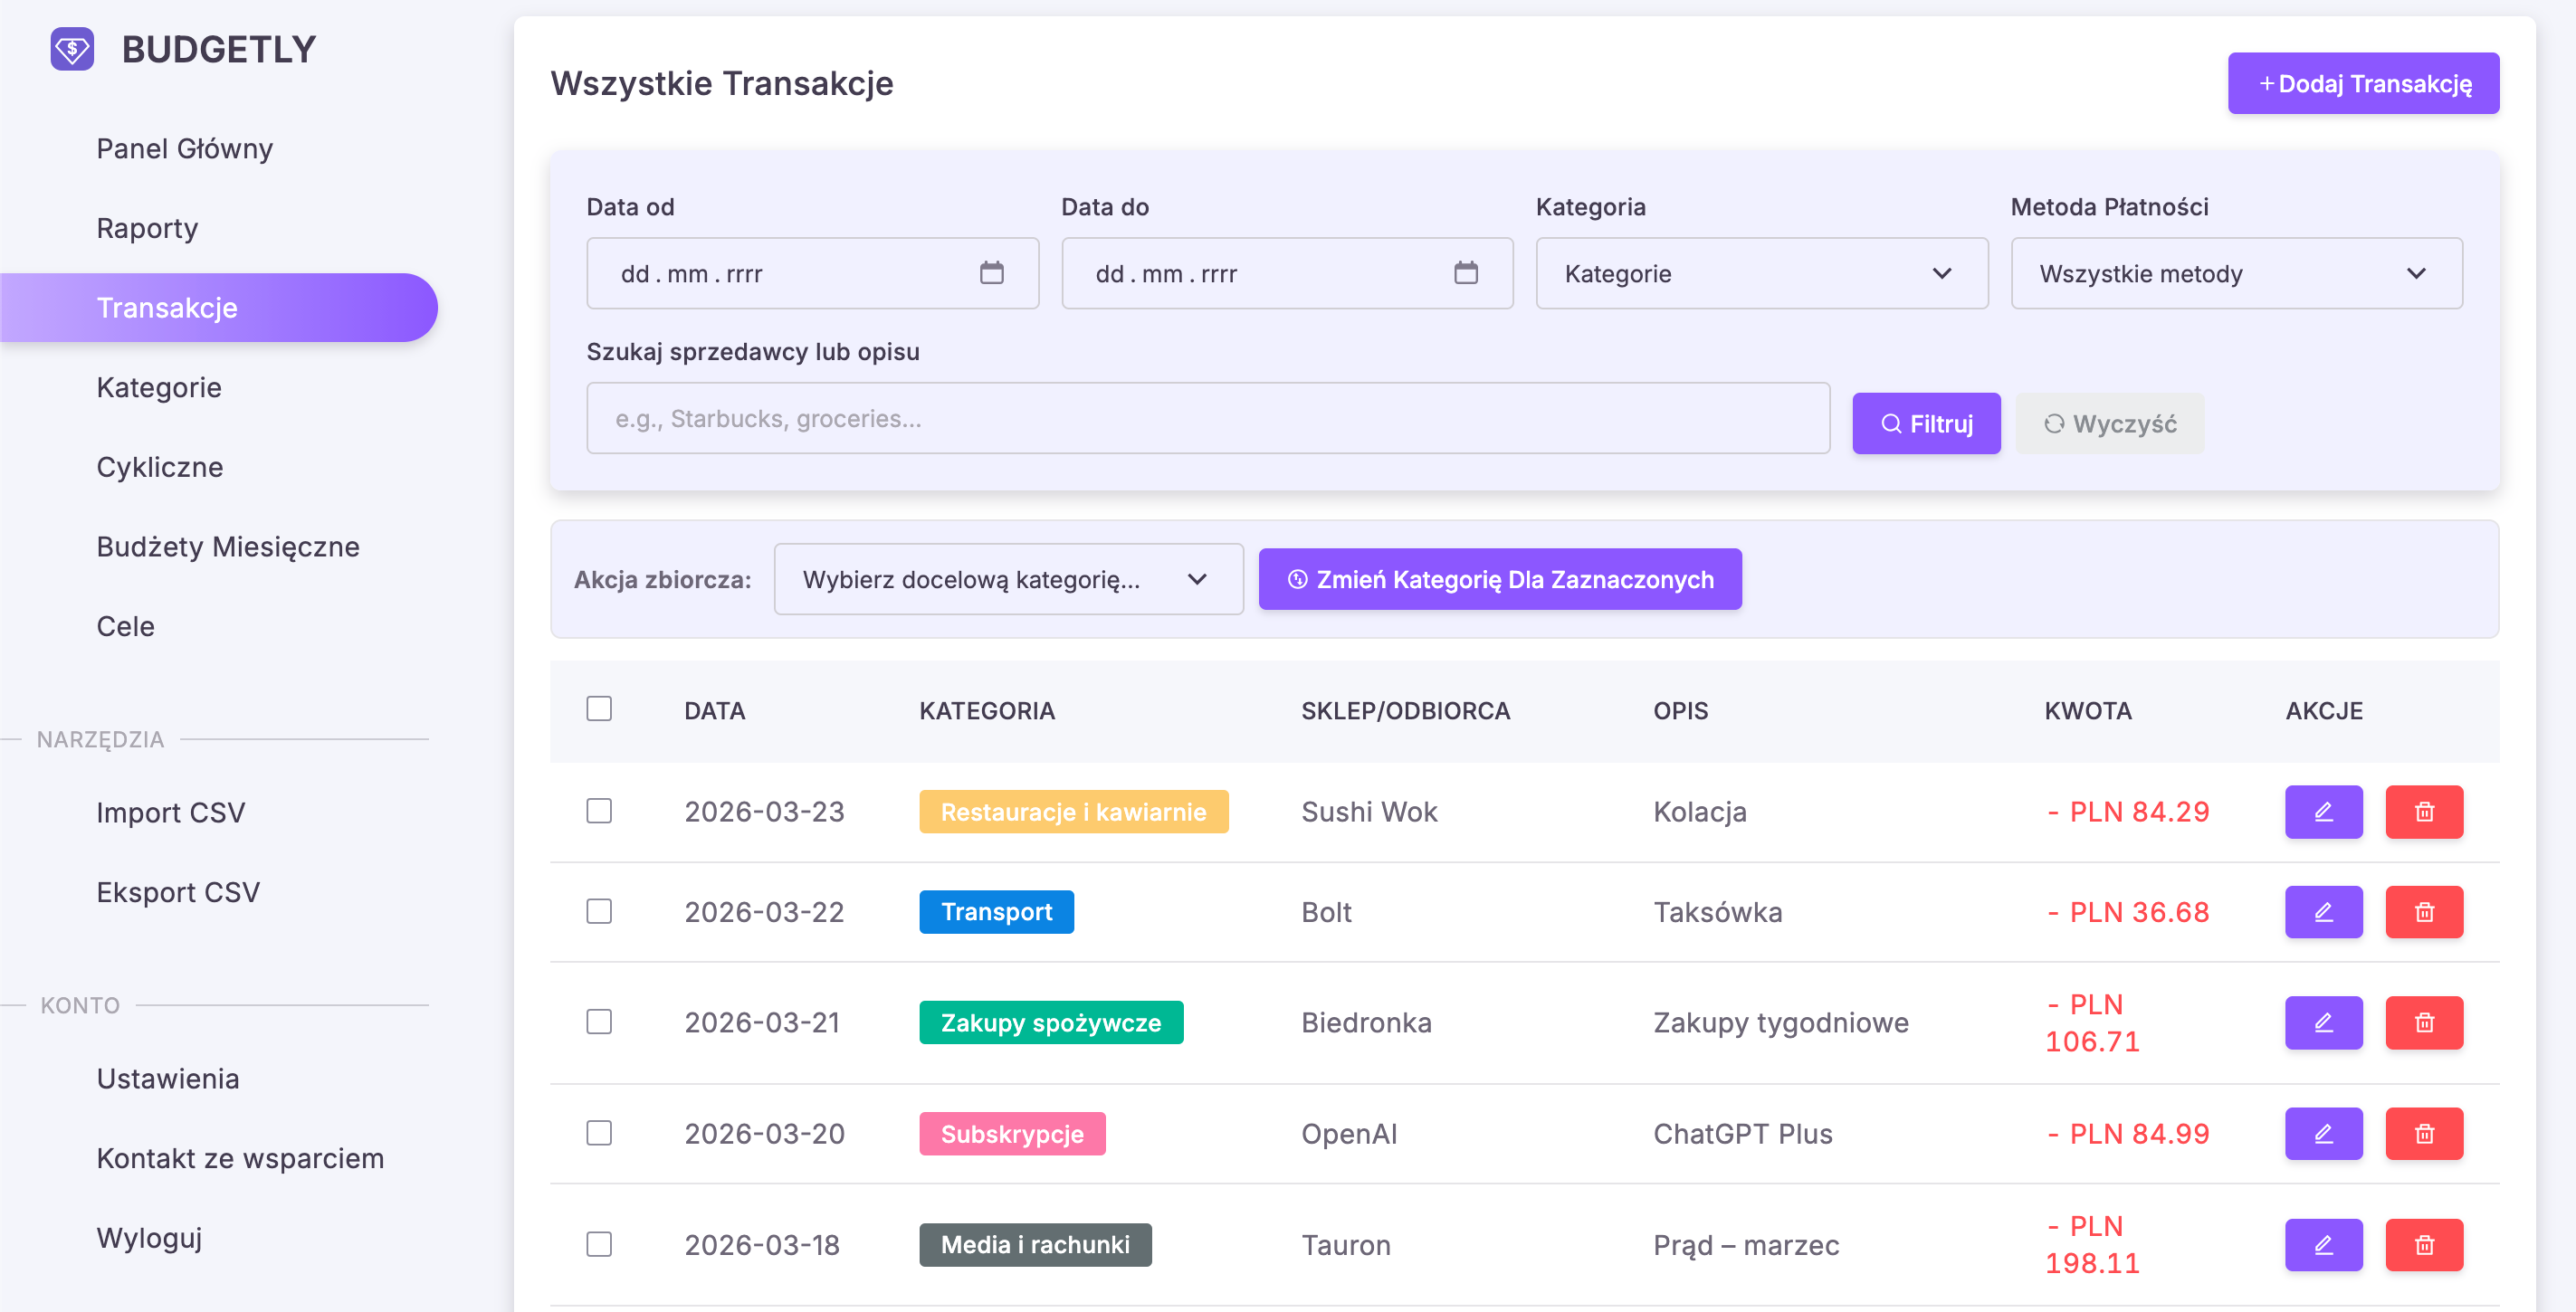Open Budżety Miesięczne
Image resolution: width=2576 pixels, height=1312 pixels.
pos(228,546)
